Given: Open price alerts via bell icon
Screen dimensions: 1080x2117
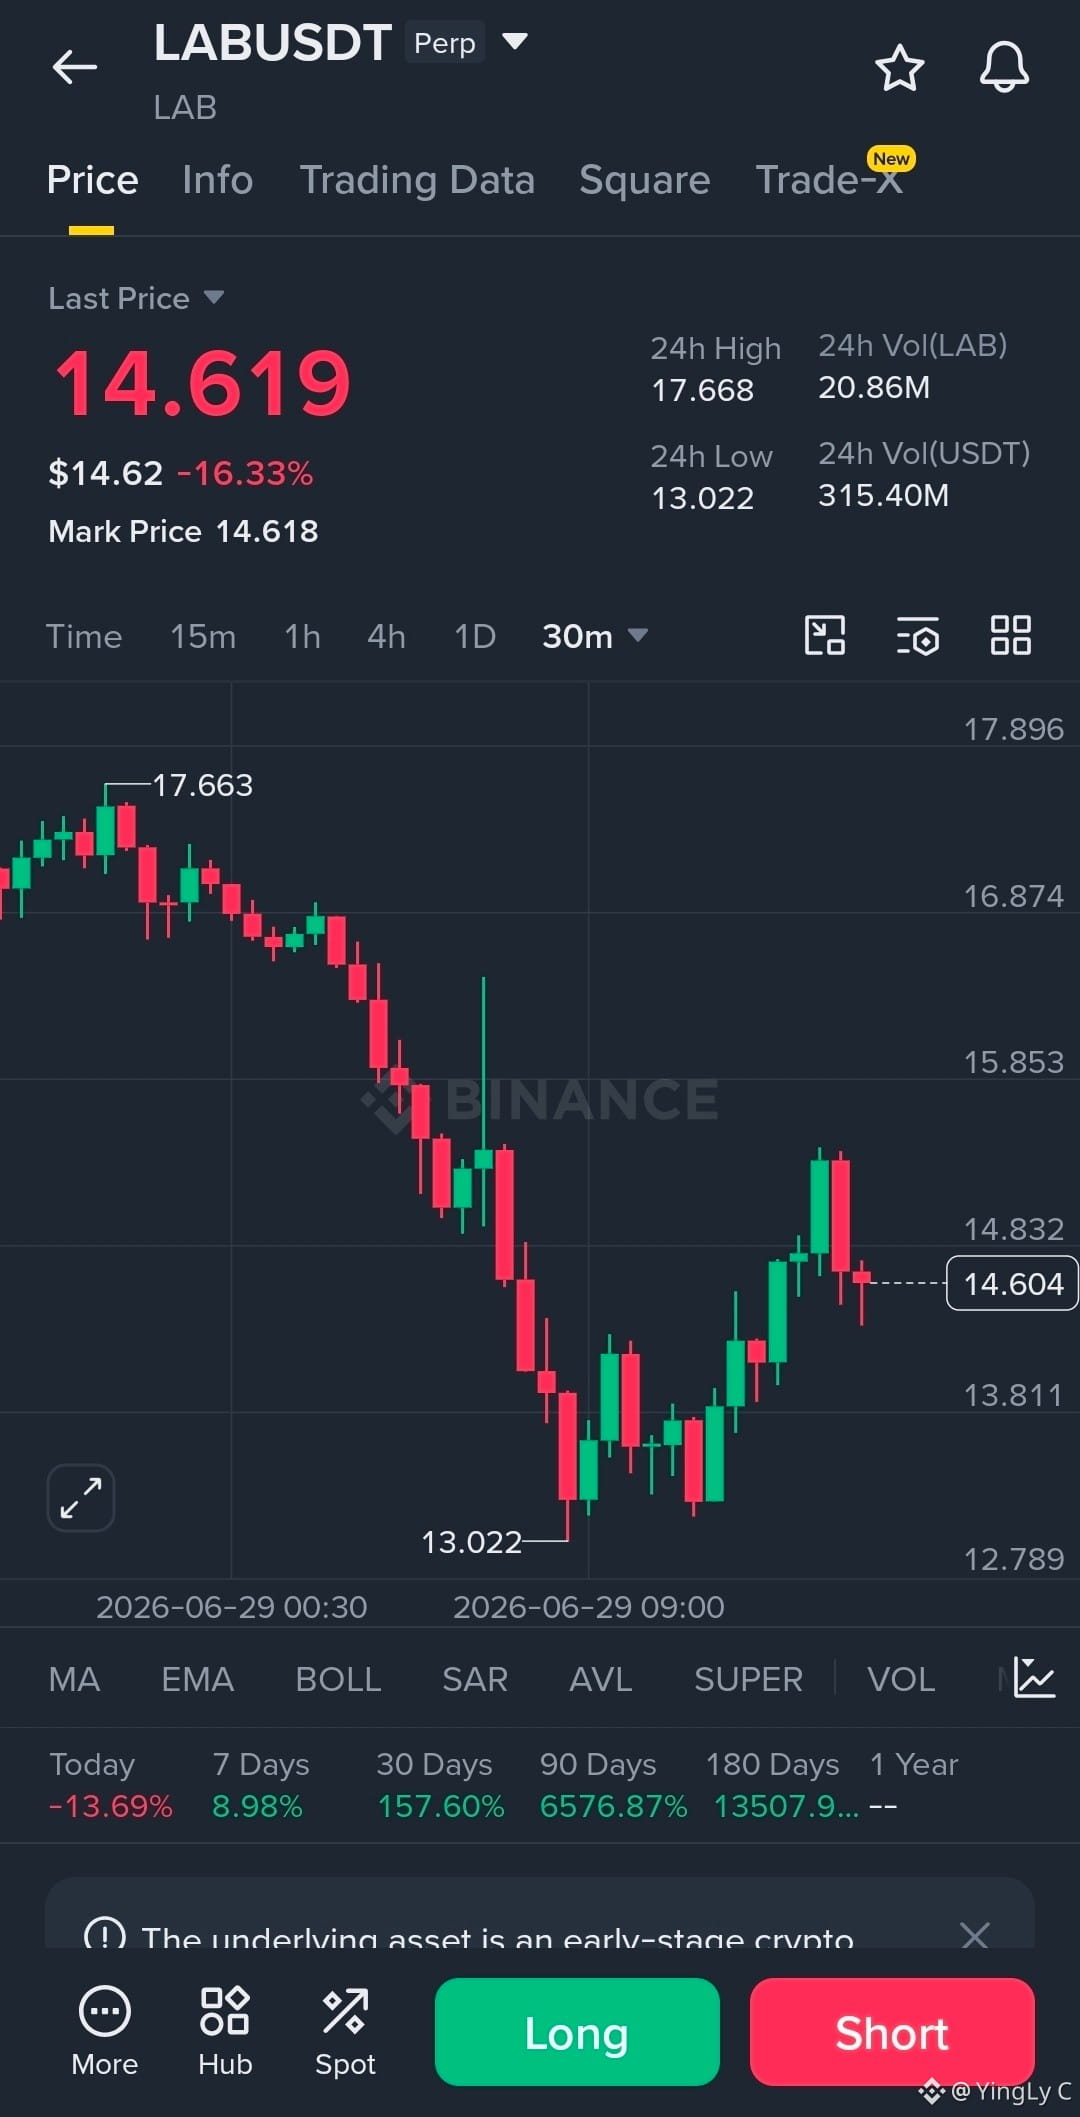Looking at the screenshot, I should [1004, 68].
